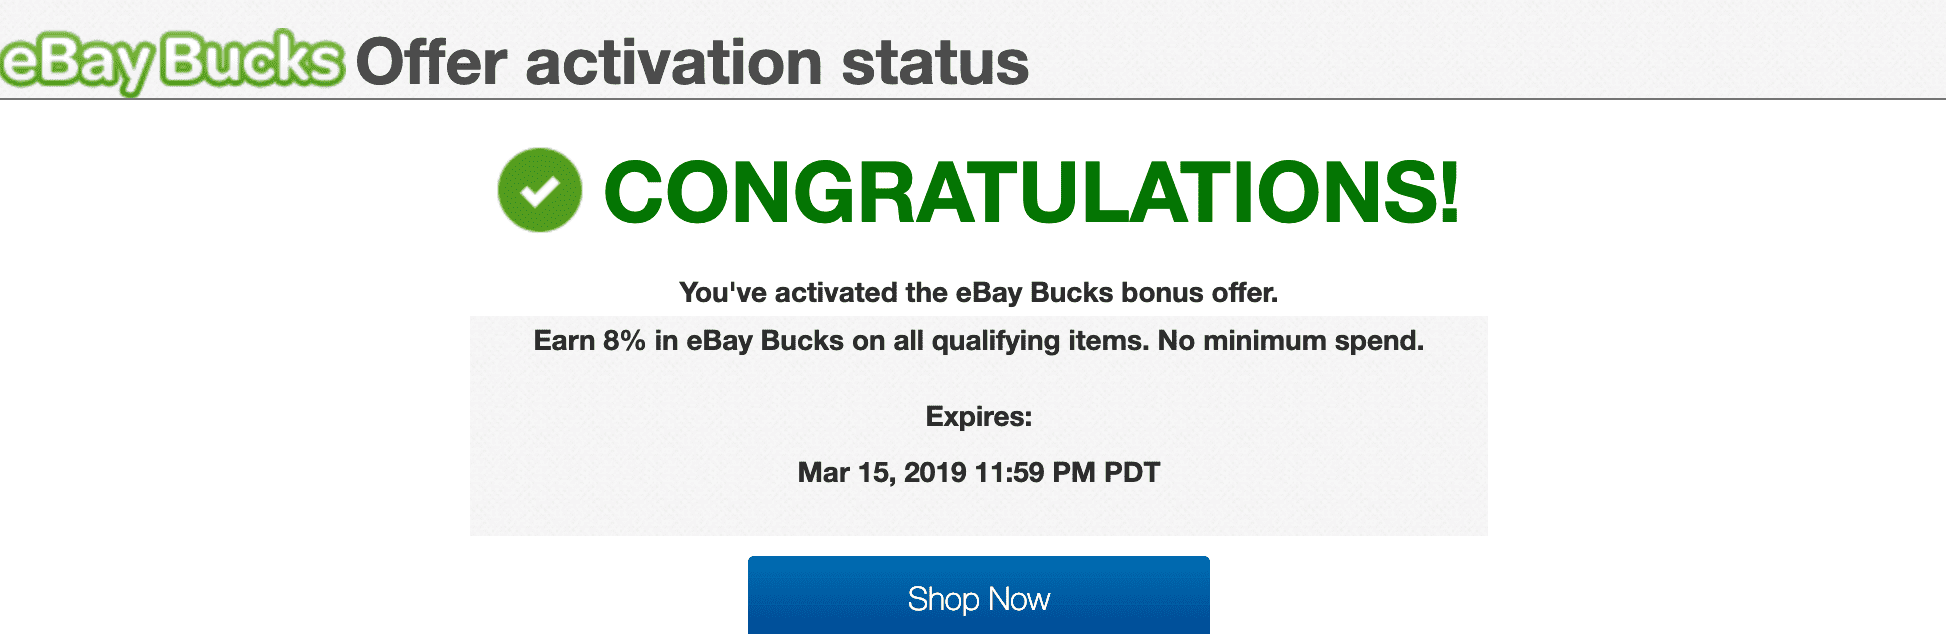Click the green CONGRATULATIONS! headline
Viewport: 1946px width, 634px height.
coord(1030,192)
